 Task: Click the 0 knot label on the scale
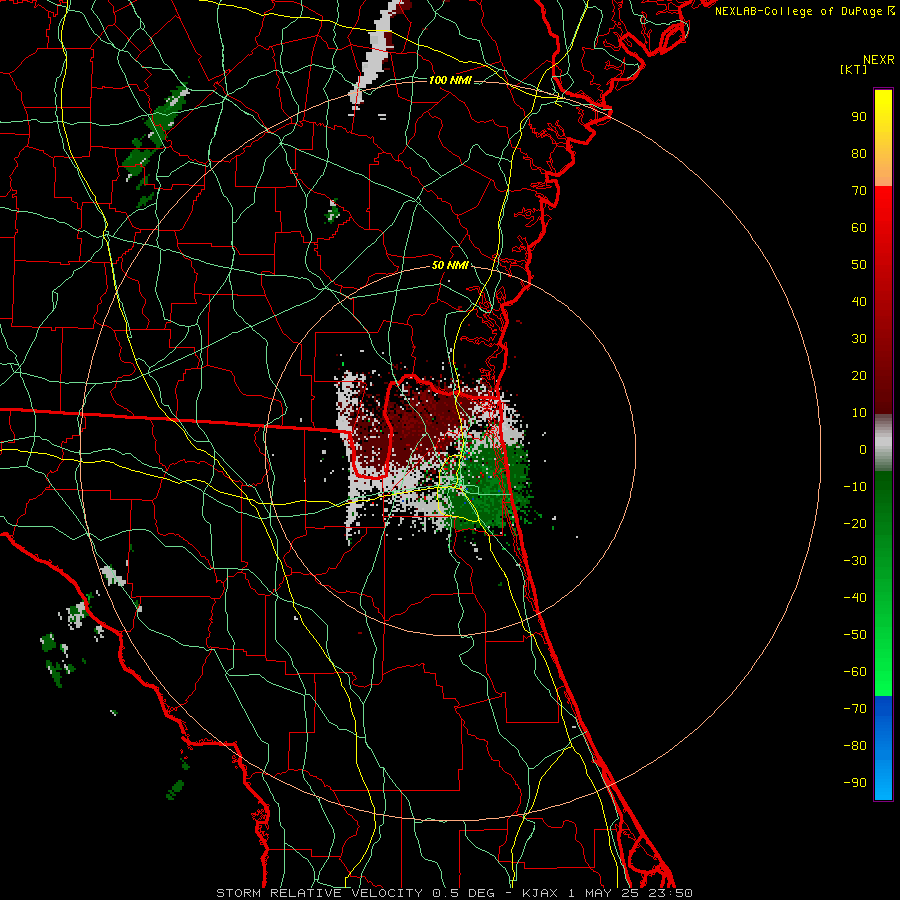pos(863,450)
